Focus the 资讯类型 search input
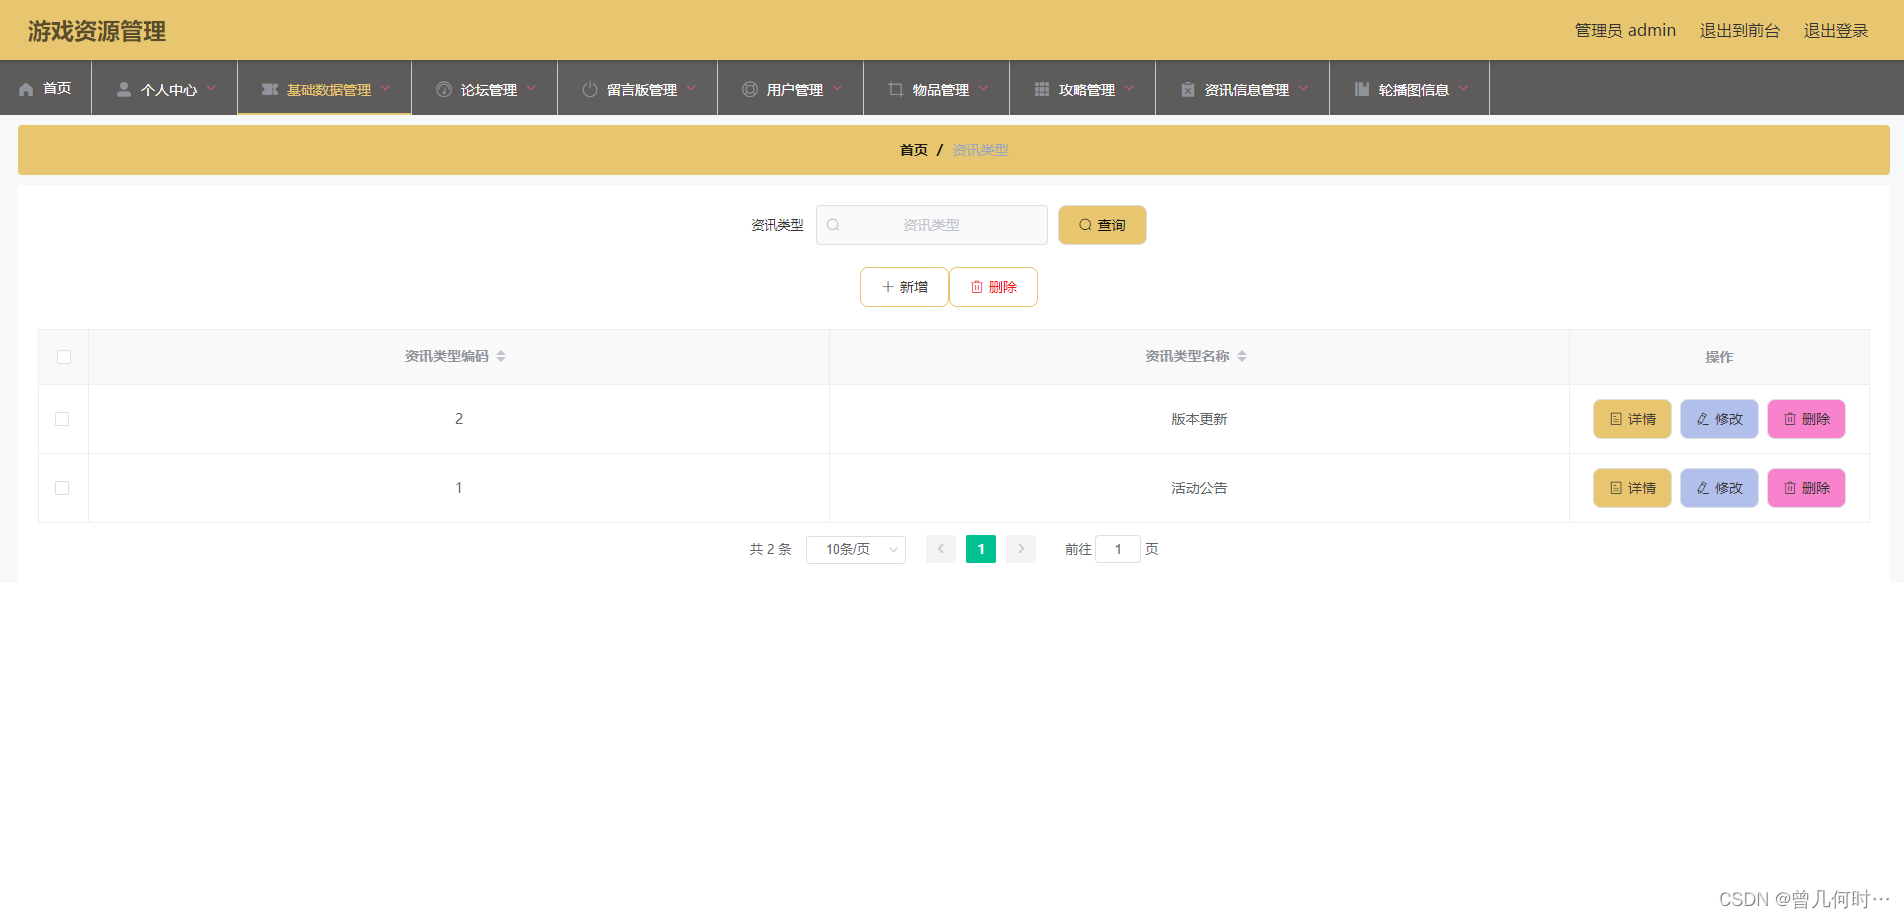This screenshot has height=918, width=1904. (932, 225)
